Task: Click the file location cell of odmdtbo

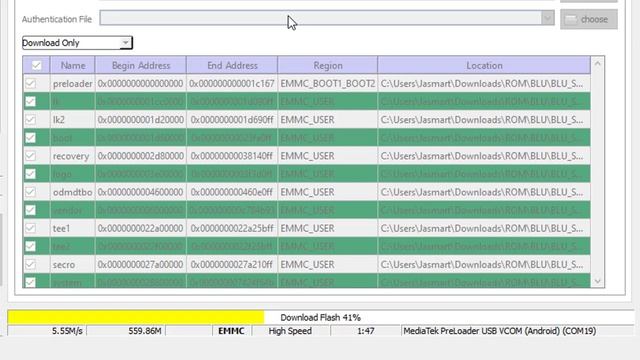Action: tap(484, 192)
